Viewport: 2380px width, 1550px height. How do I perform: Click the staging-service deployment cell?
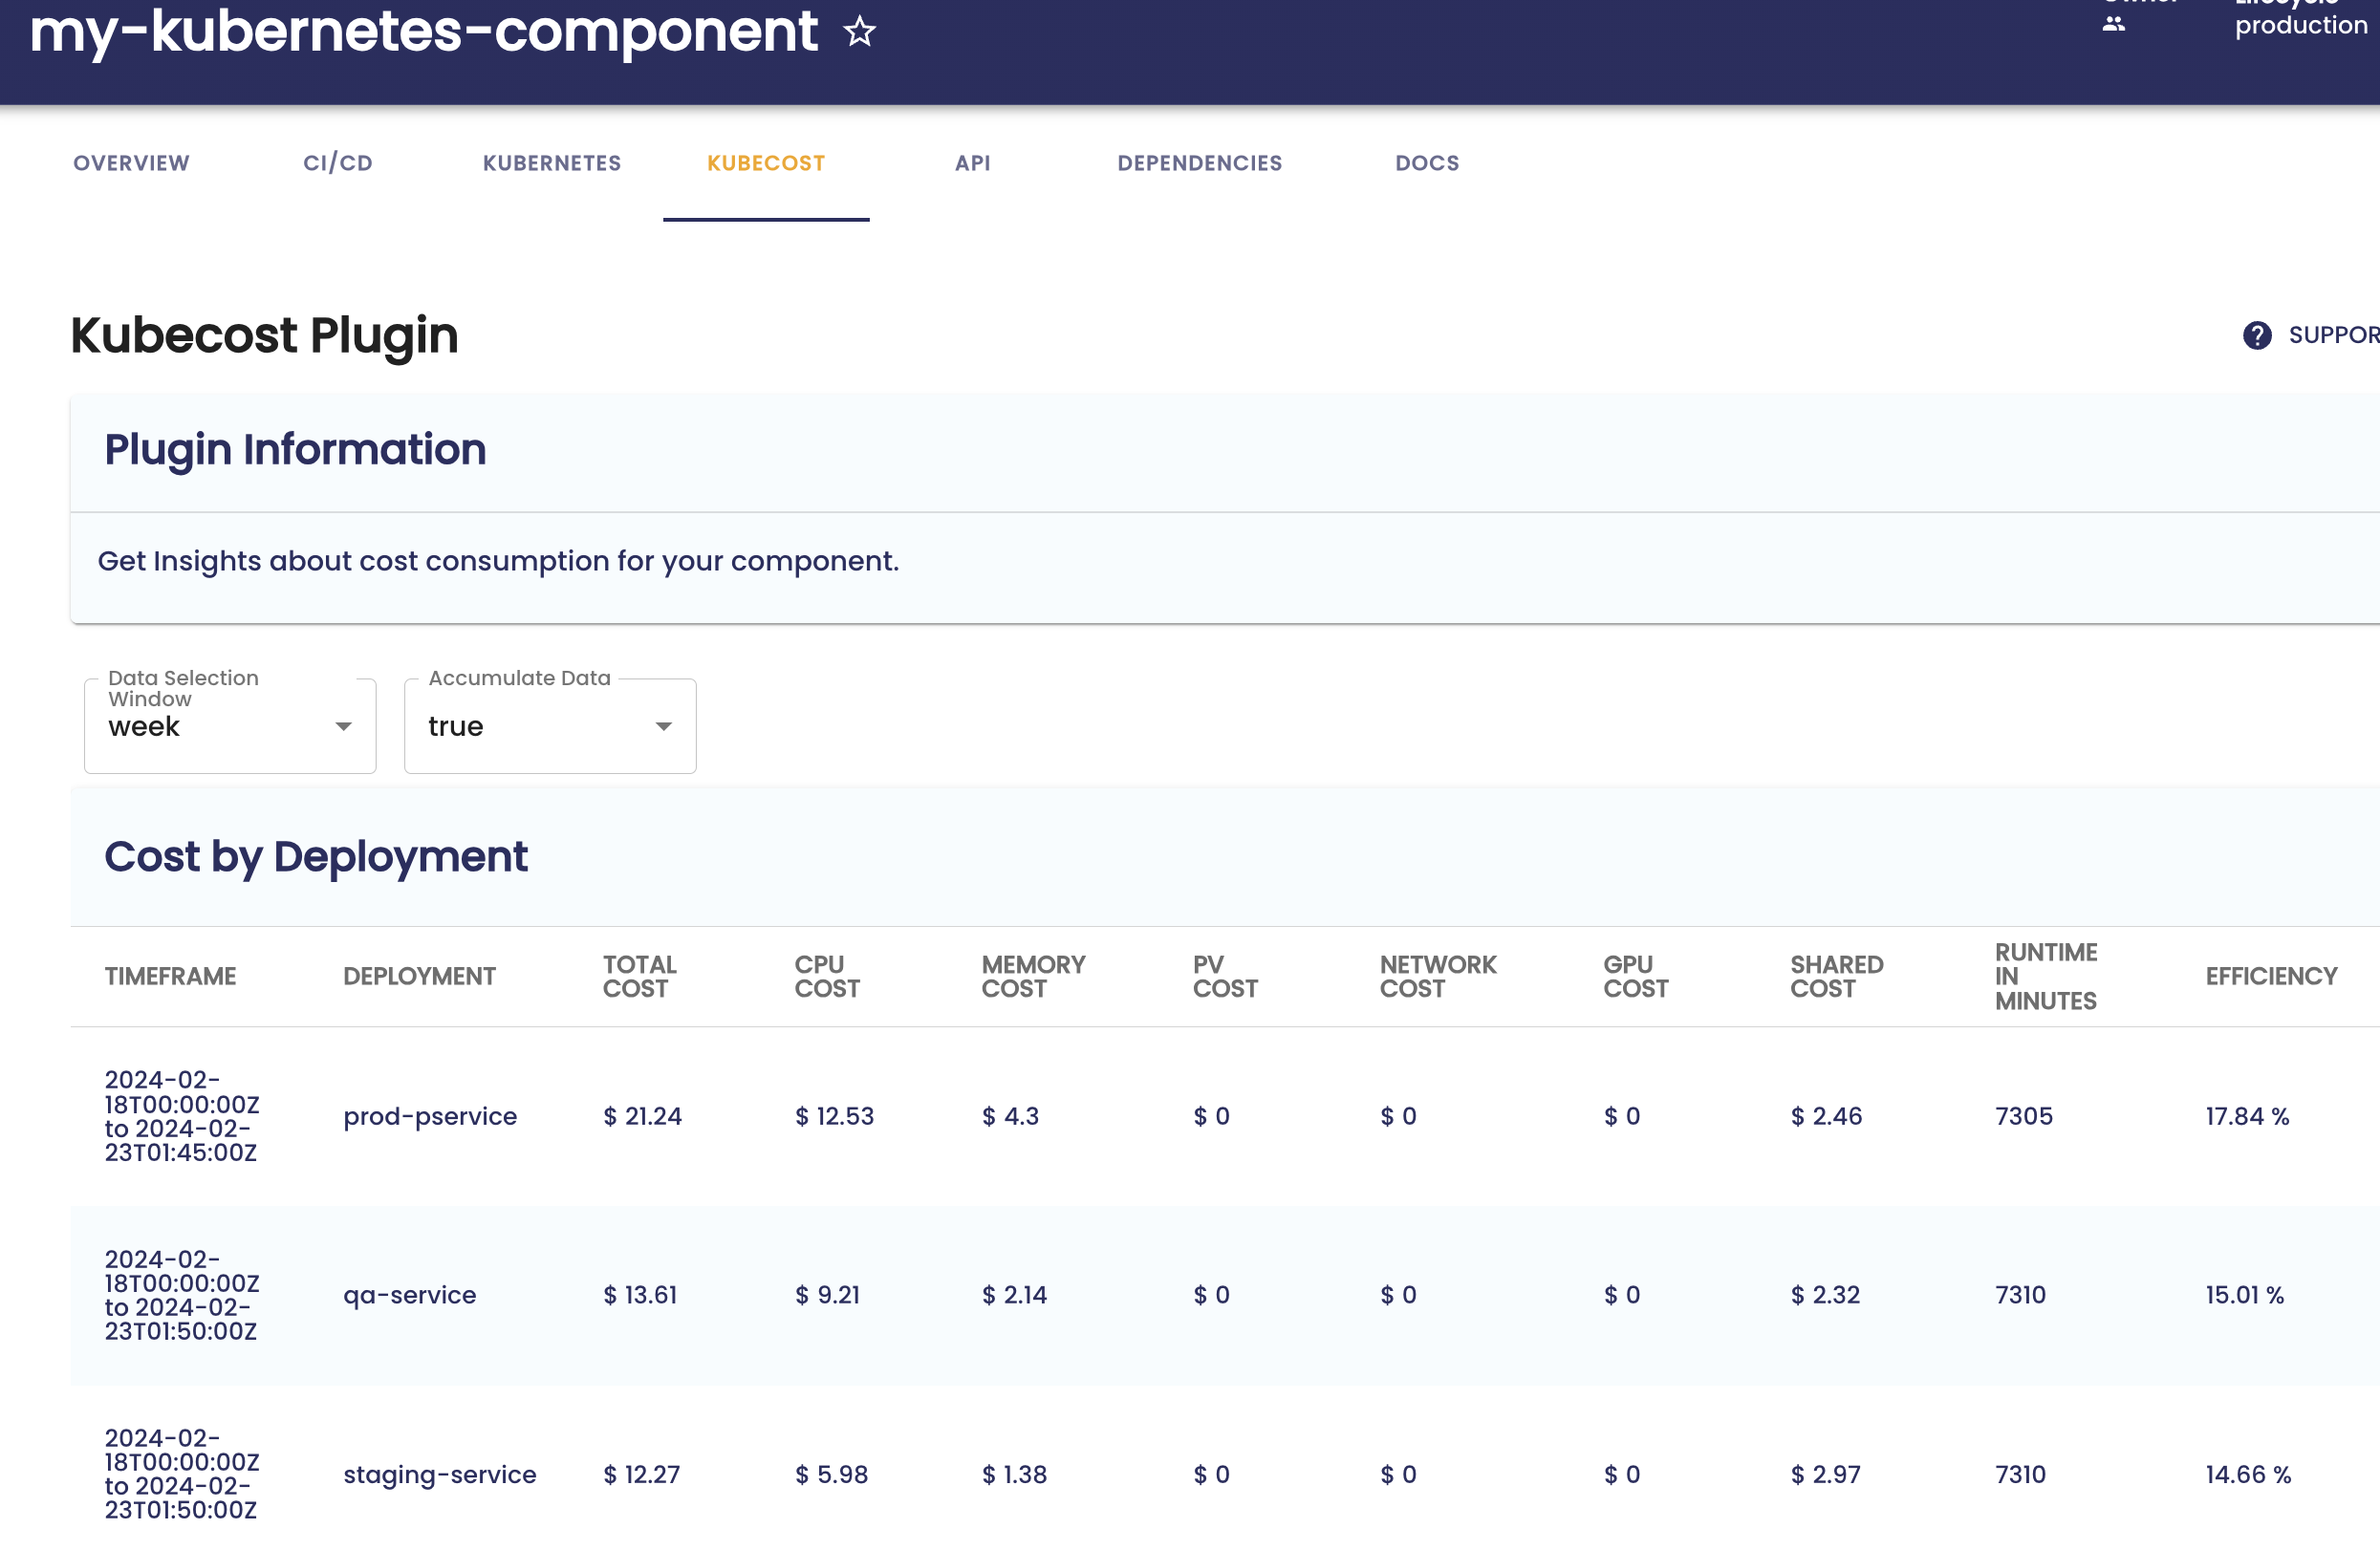point(439,1474)
